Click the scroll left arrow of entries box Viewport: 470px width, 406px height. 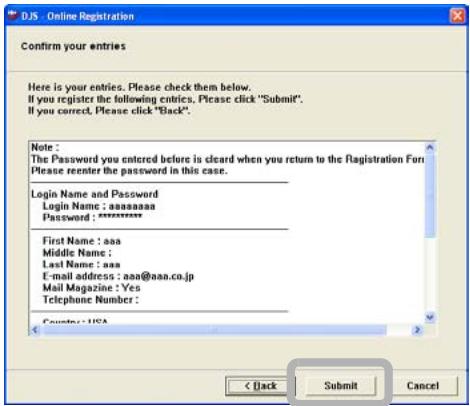point(35,330)
